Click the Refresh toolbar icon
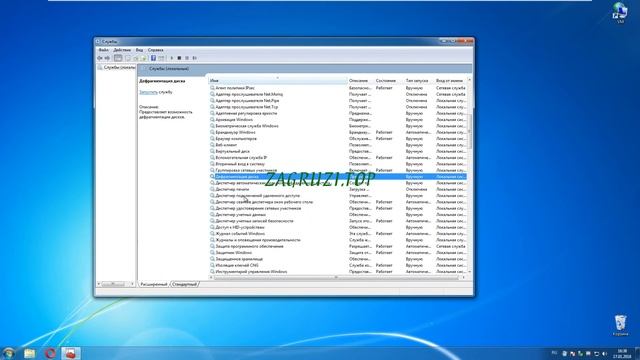 136,58
